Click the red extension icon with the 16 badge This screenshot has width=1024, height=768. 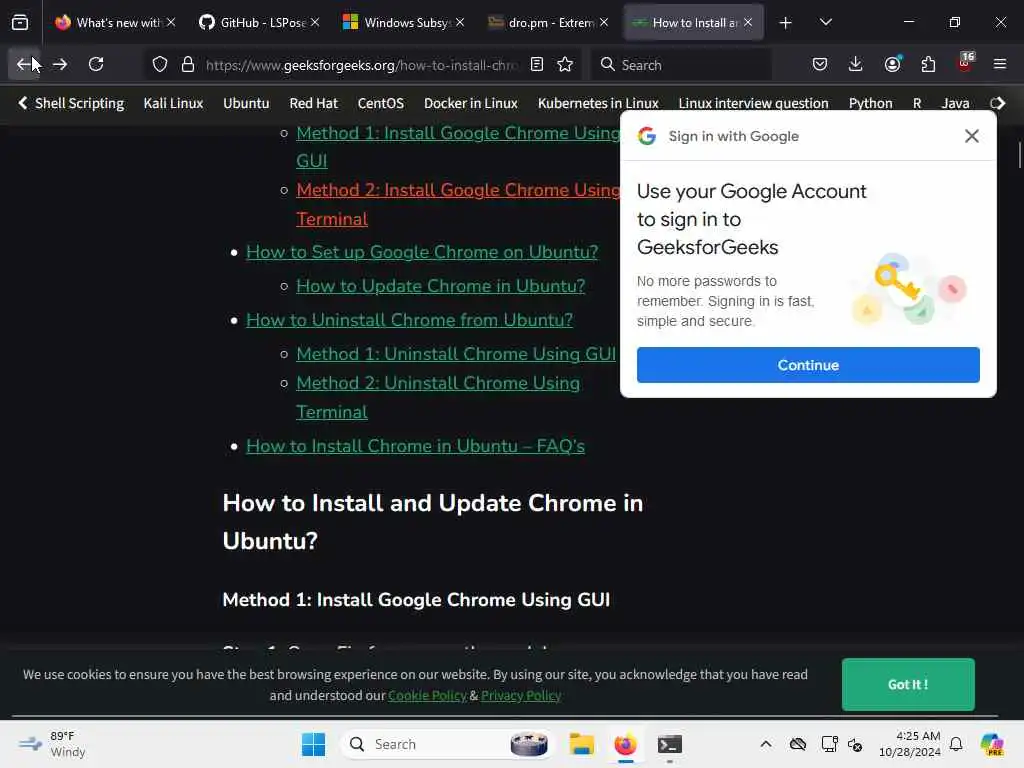[965, 64]
